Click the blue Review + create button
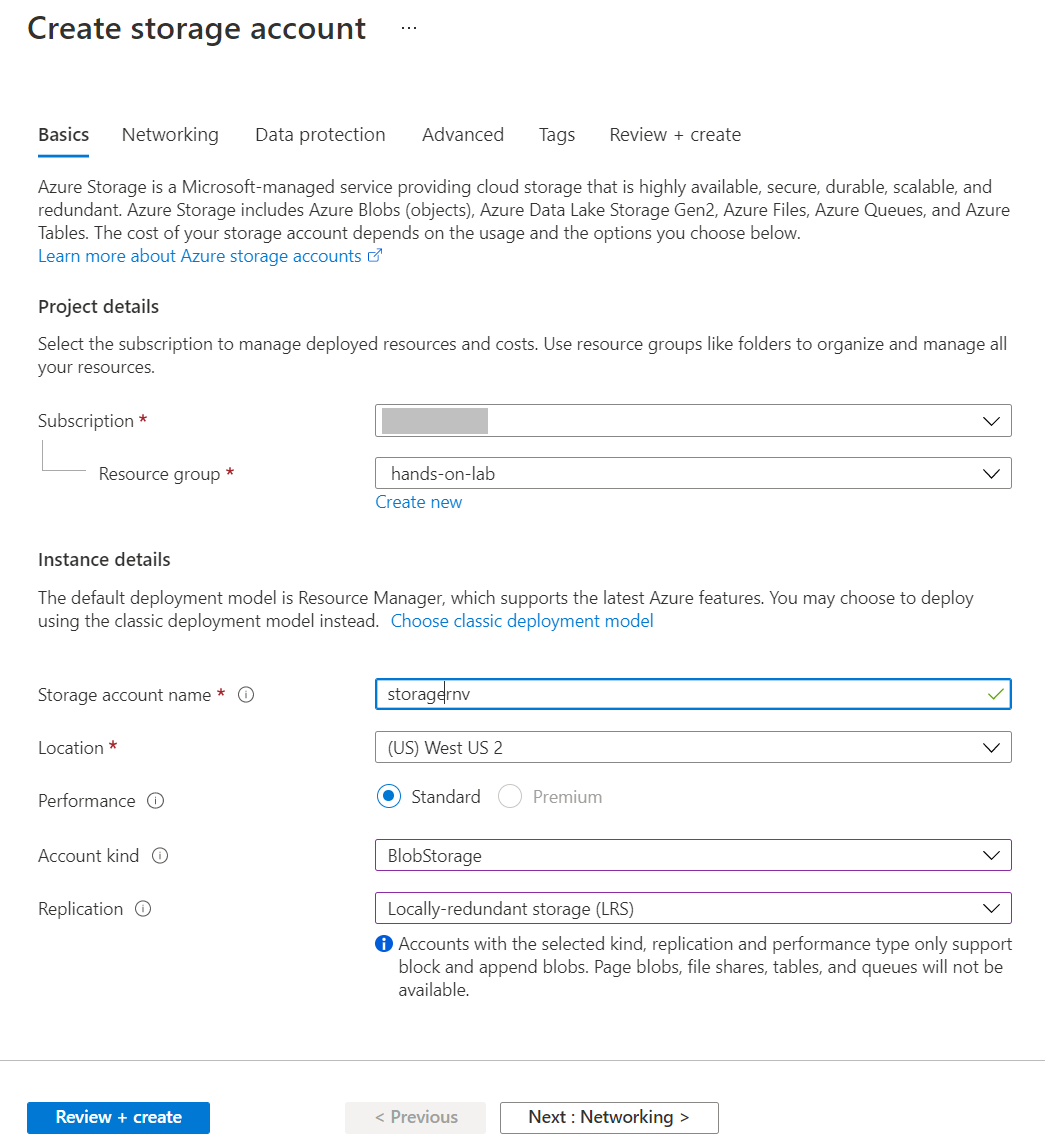 pos(118,1117)
